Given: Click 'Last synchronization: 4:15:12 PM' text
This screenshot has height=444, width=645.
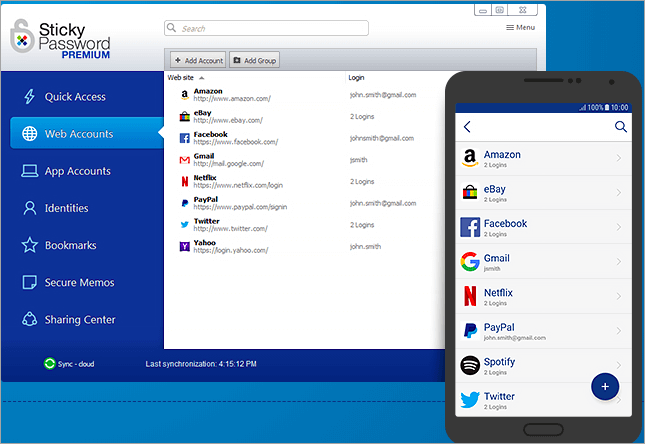Looking at the screenshot, I should (x=201, y=364).
